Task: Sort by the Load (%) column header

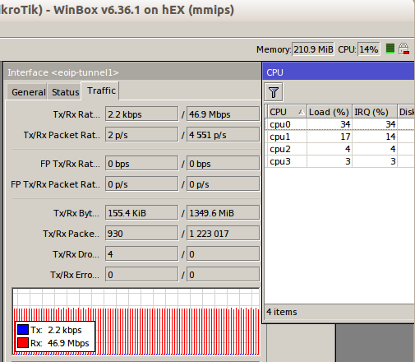Action: [x=329, y=112]
